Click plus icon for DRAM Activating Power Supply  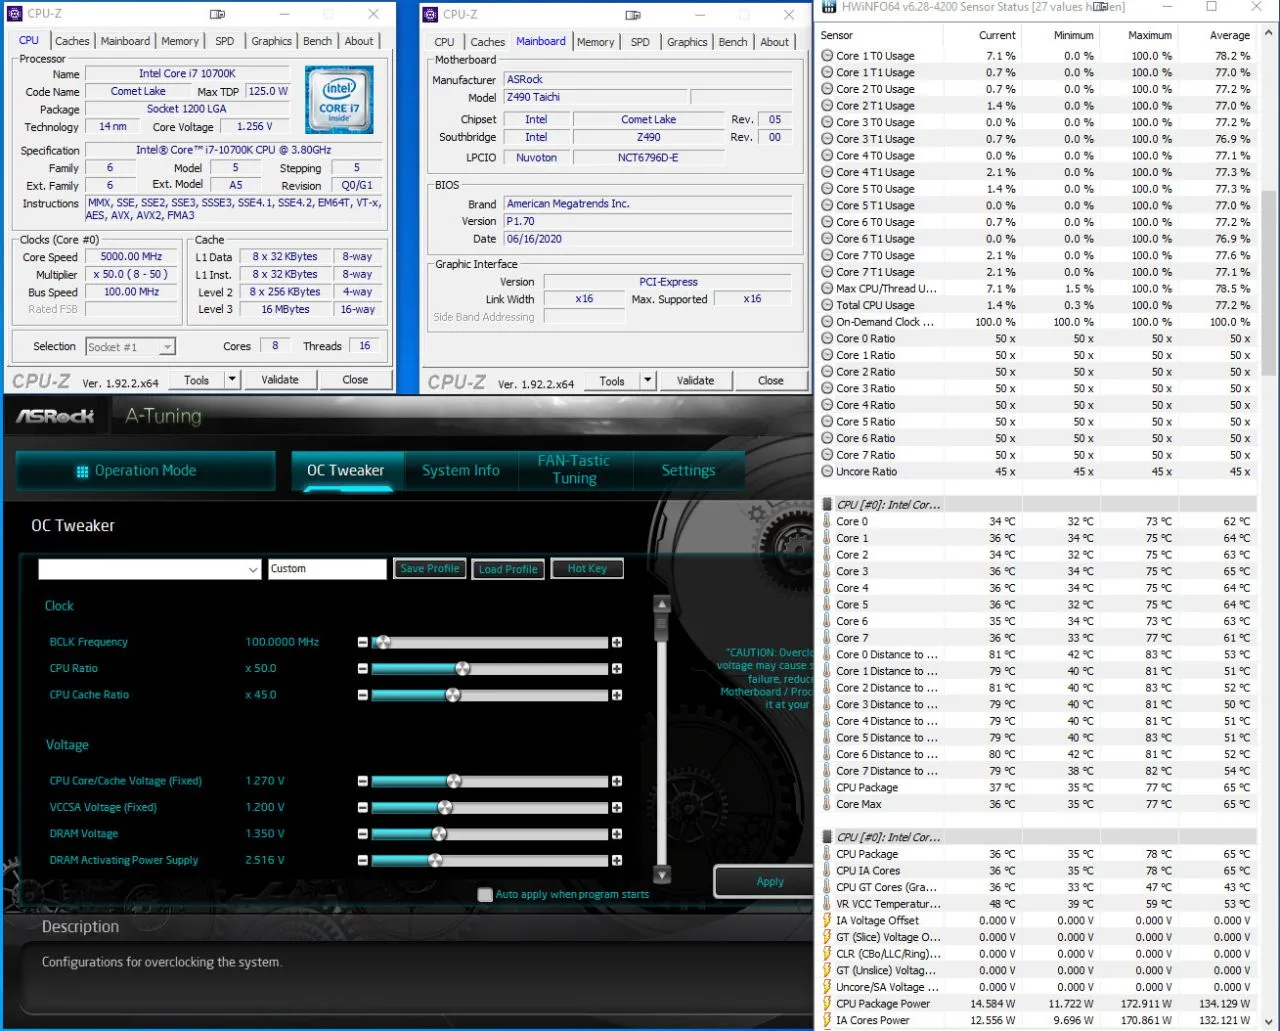coord(617,860)
